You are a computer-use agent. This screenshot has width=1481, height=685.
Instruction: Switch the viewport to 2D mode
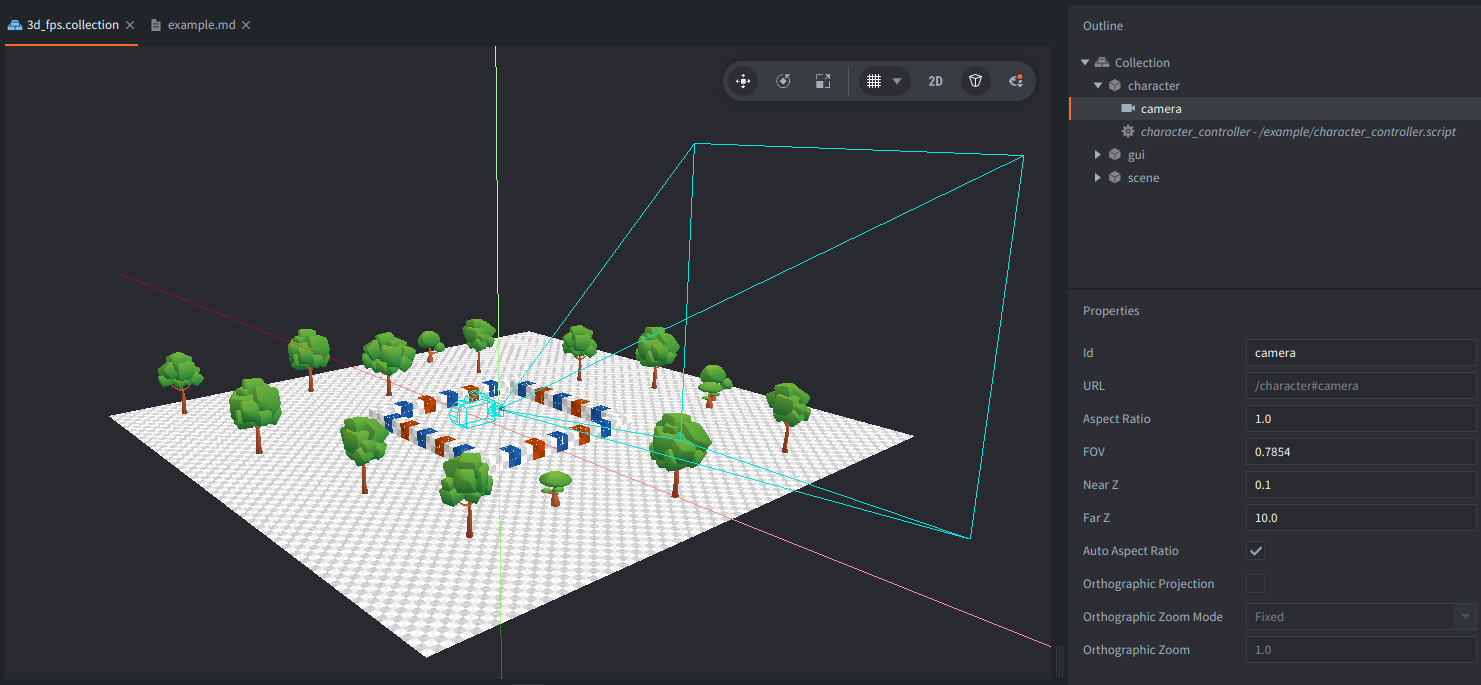pyautogui.click(x=935, y=82)
